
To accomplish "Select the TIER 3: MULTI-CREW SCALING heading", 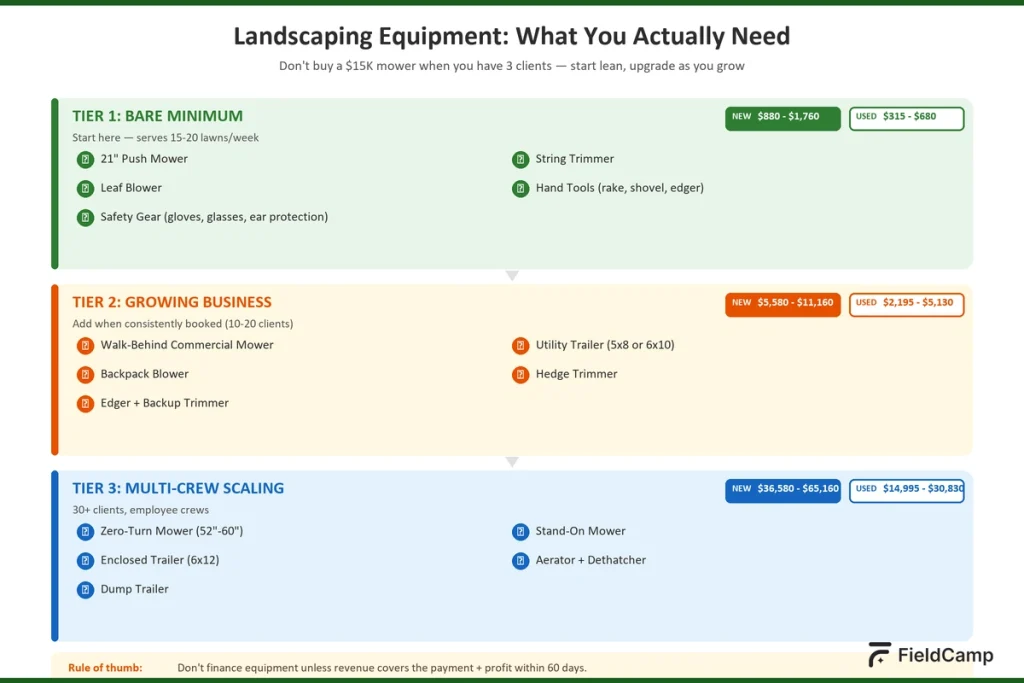I will coord(178,488).
